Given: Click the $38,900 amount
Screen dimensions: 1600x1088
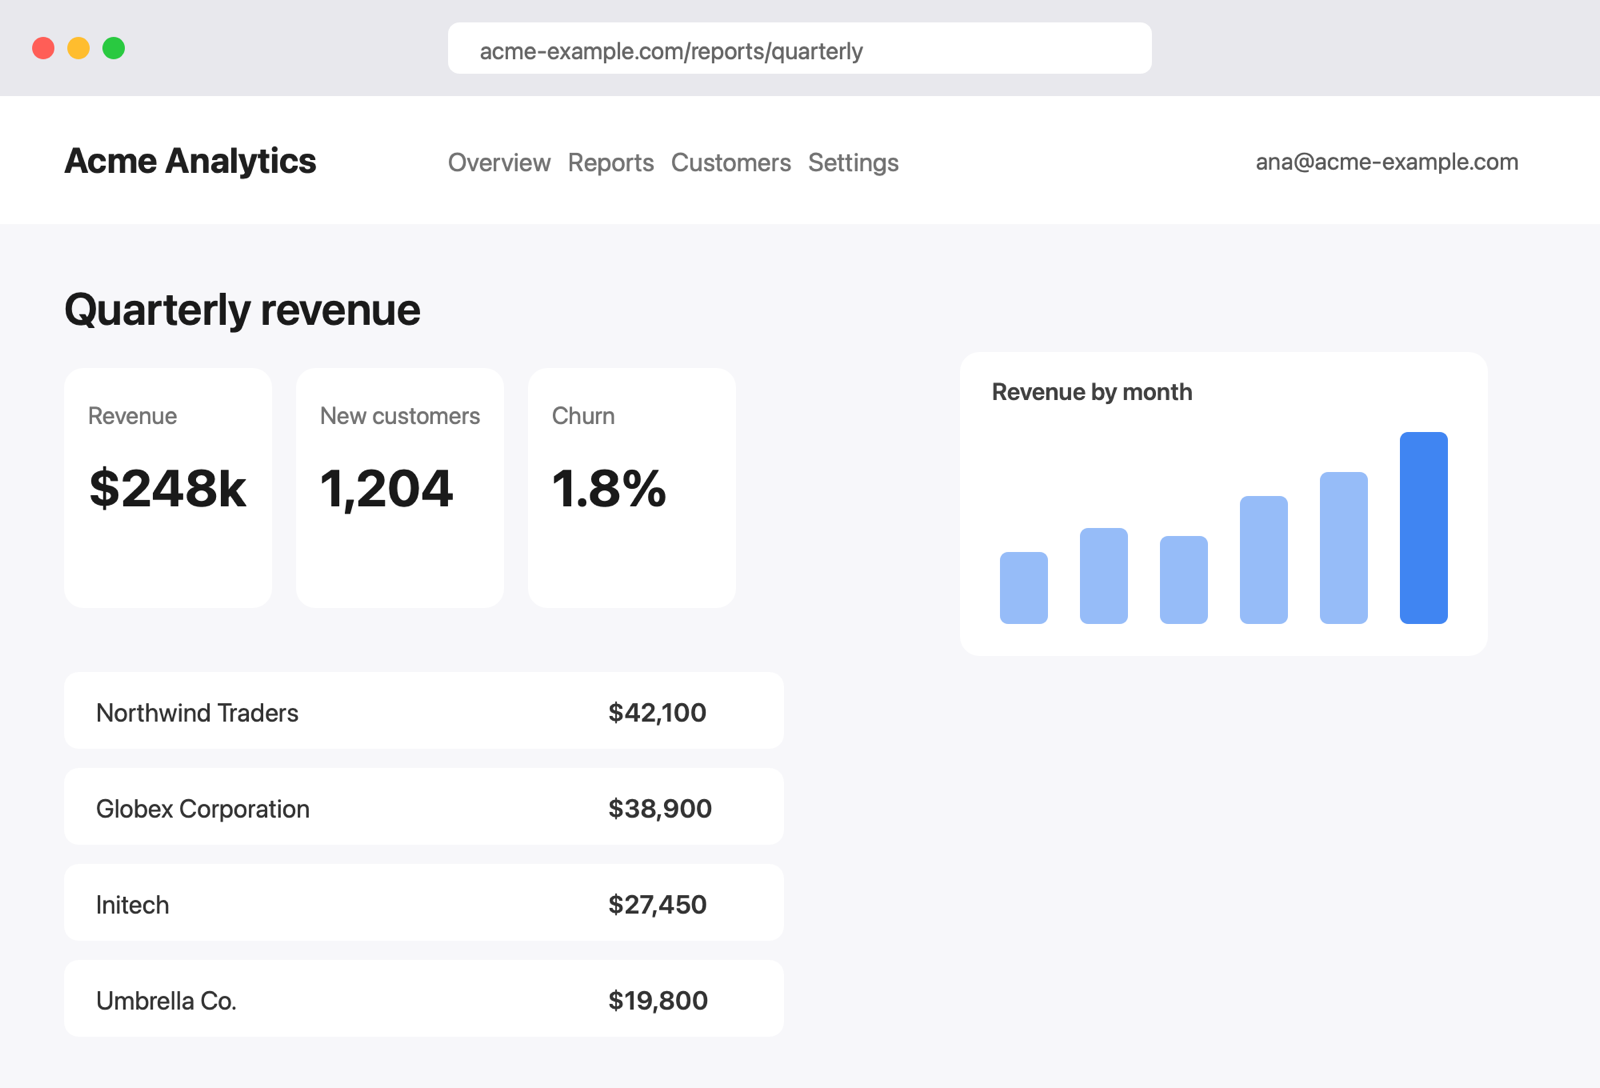Looking at the screenshot, I should pos(660,808).
